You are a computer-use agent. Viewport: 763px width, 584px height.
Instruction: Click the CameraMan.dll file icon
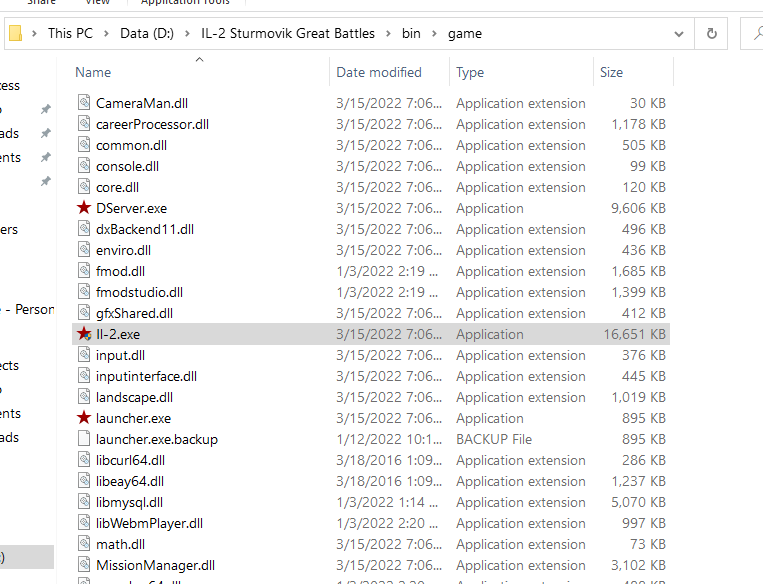point(84,103)
